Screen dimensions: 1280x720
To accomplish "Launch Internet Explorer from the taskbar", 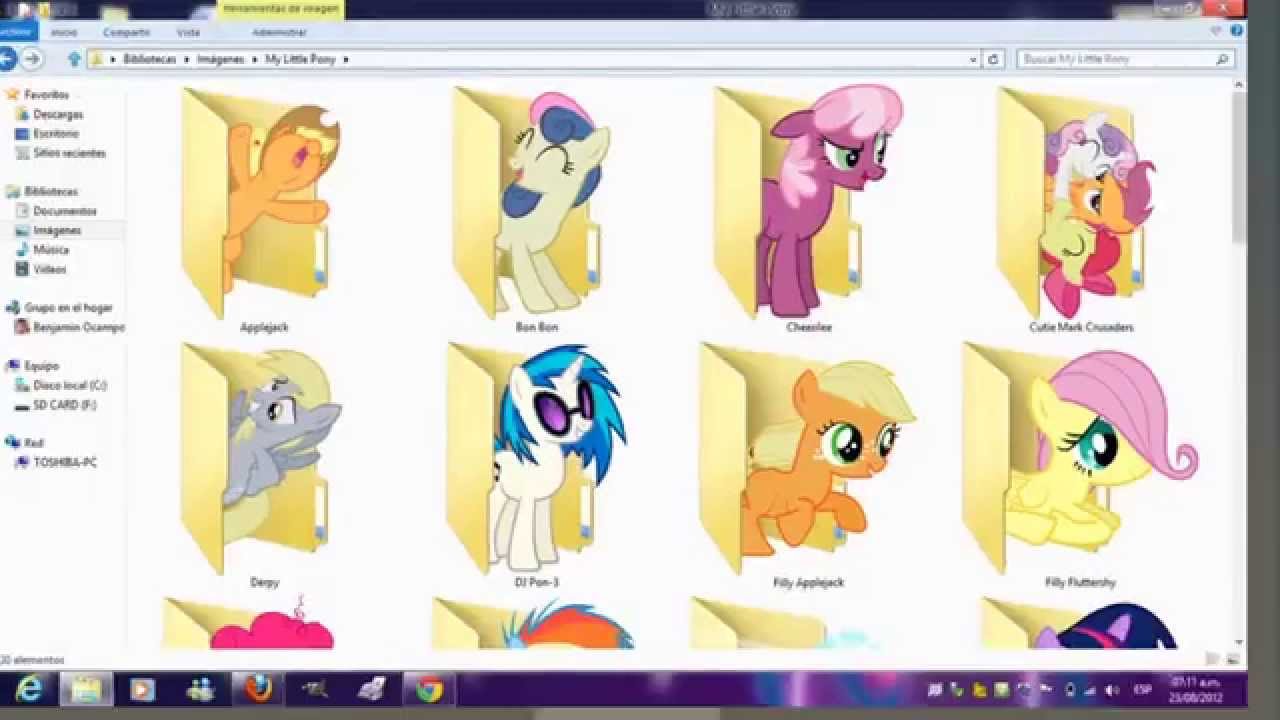I will pos(29,689).
